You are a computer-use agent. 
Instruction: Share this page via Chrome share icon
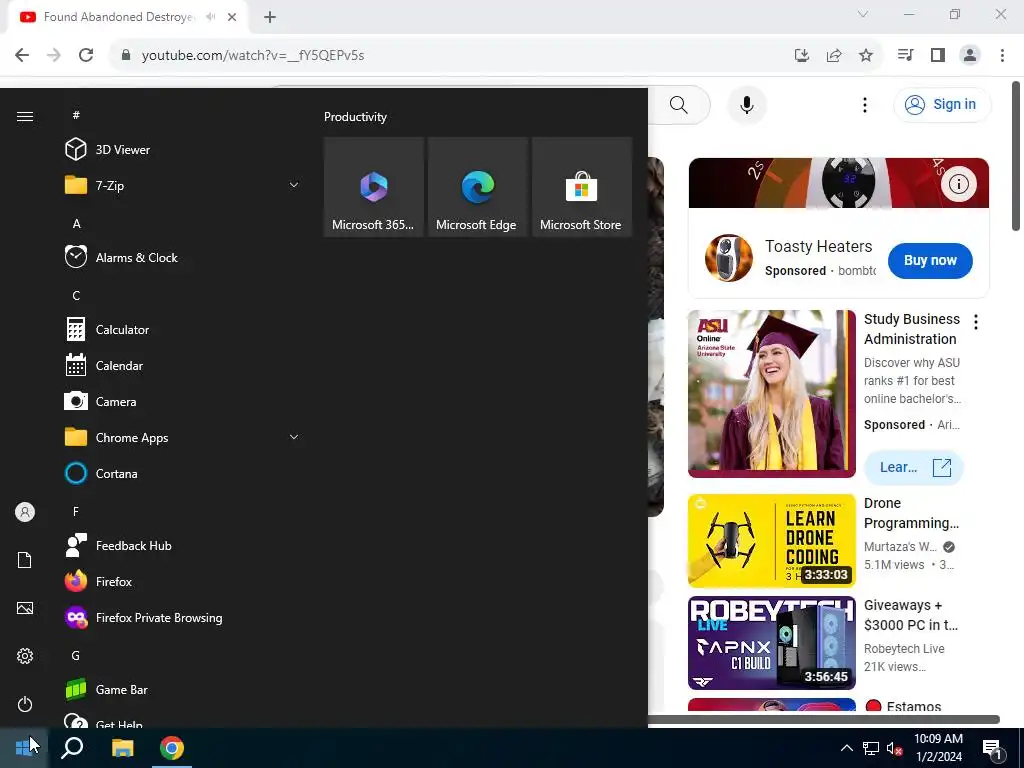834,55
